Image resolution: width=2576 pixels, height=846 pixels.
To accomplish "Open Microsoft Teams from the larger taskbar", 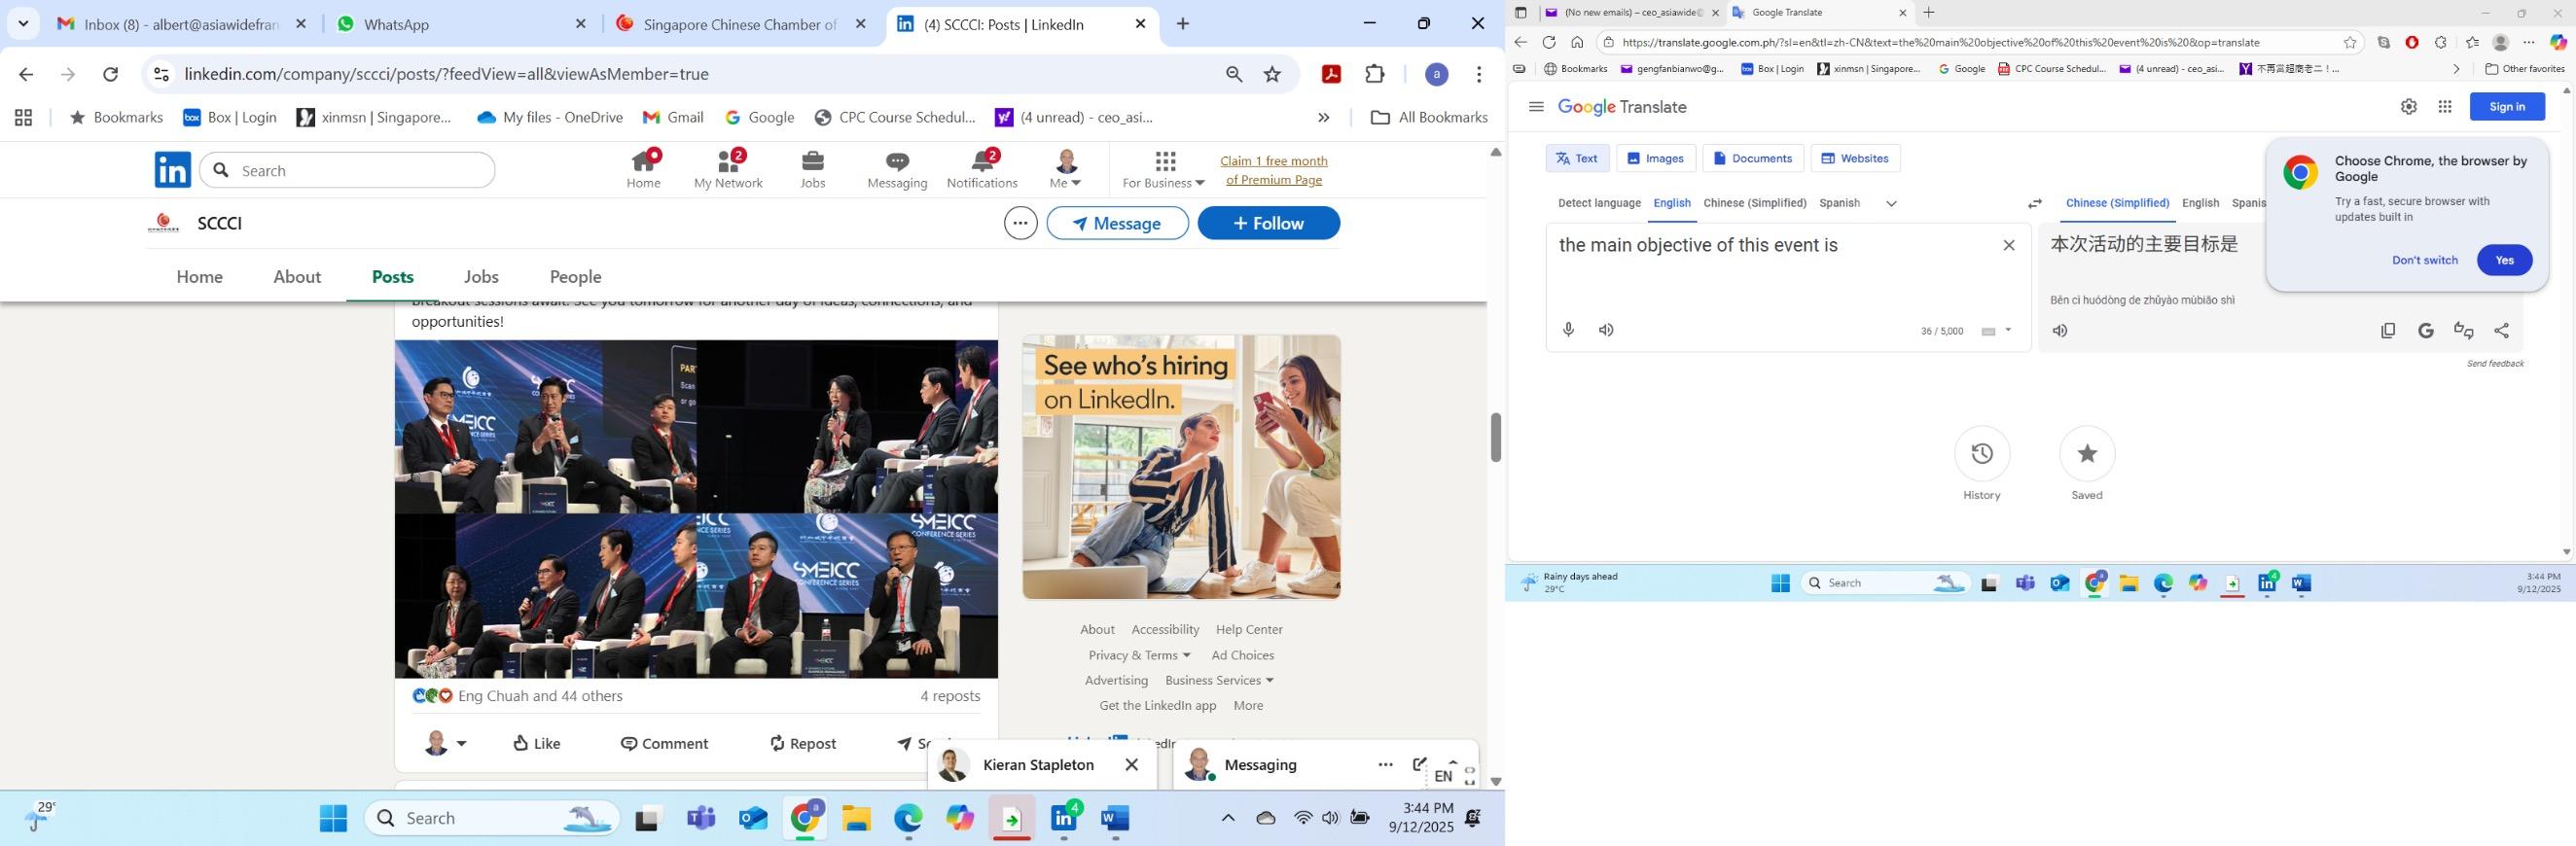I will point(701,818).
